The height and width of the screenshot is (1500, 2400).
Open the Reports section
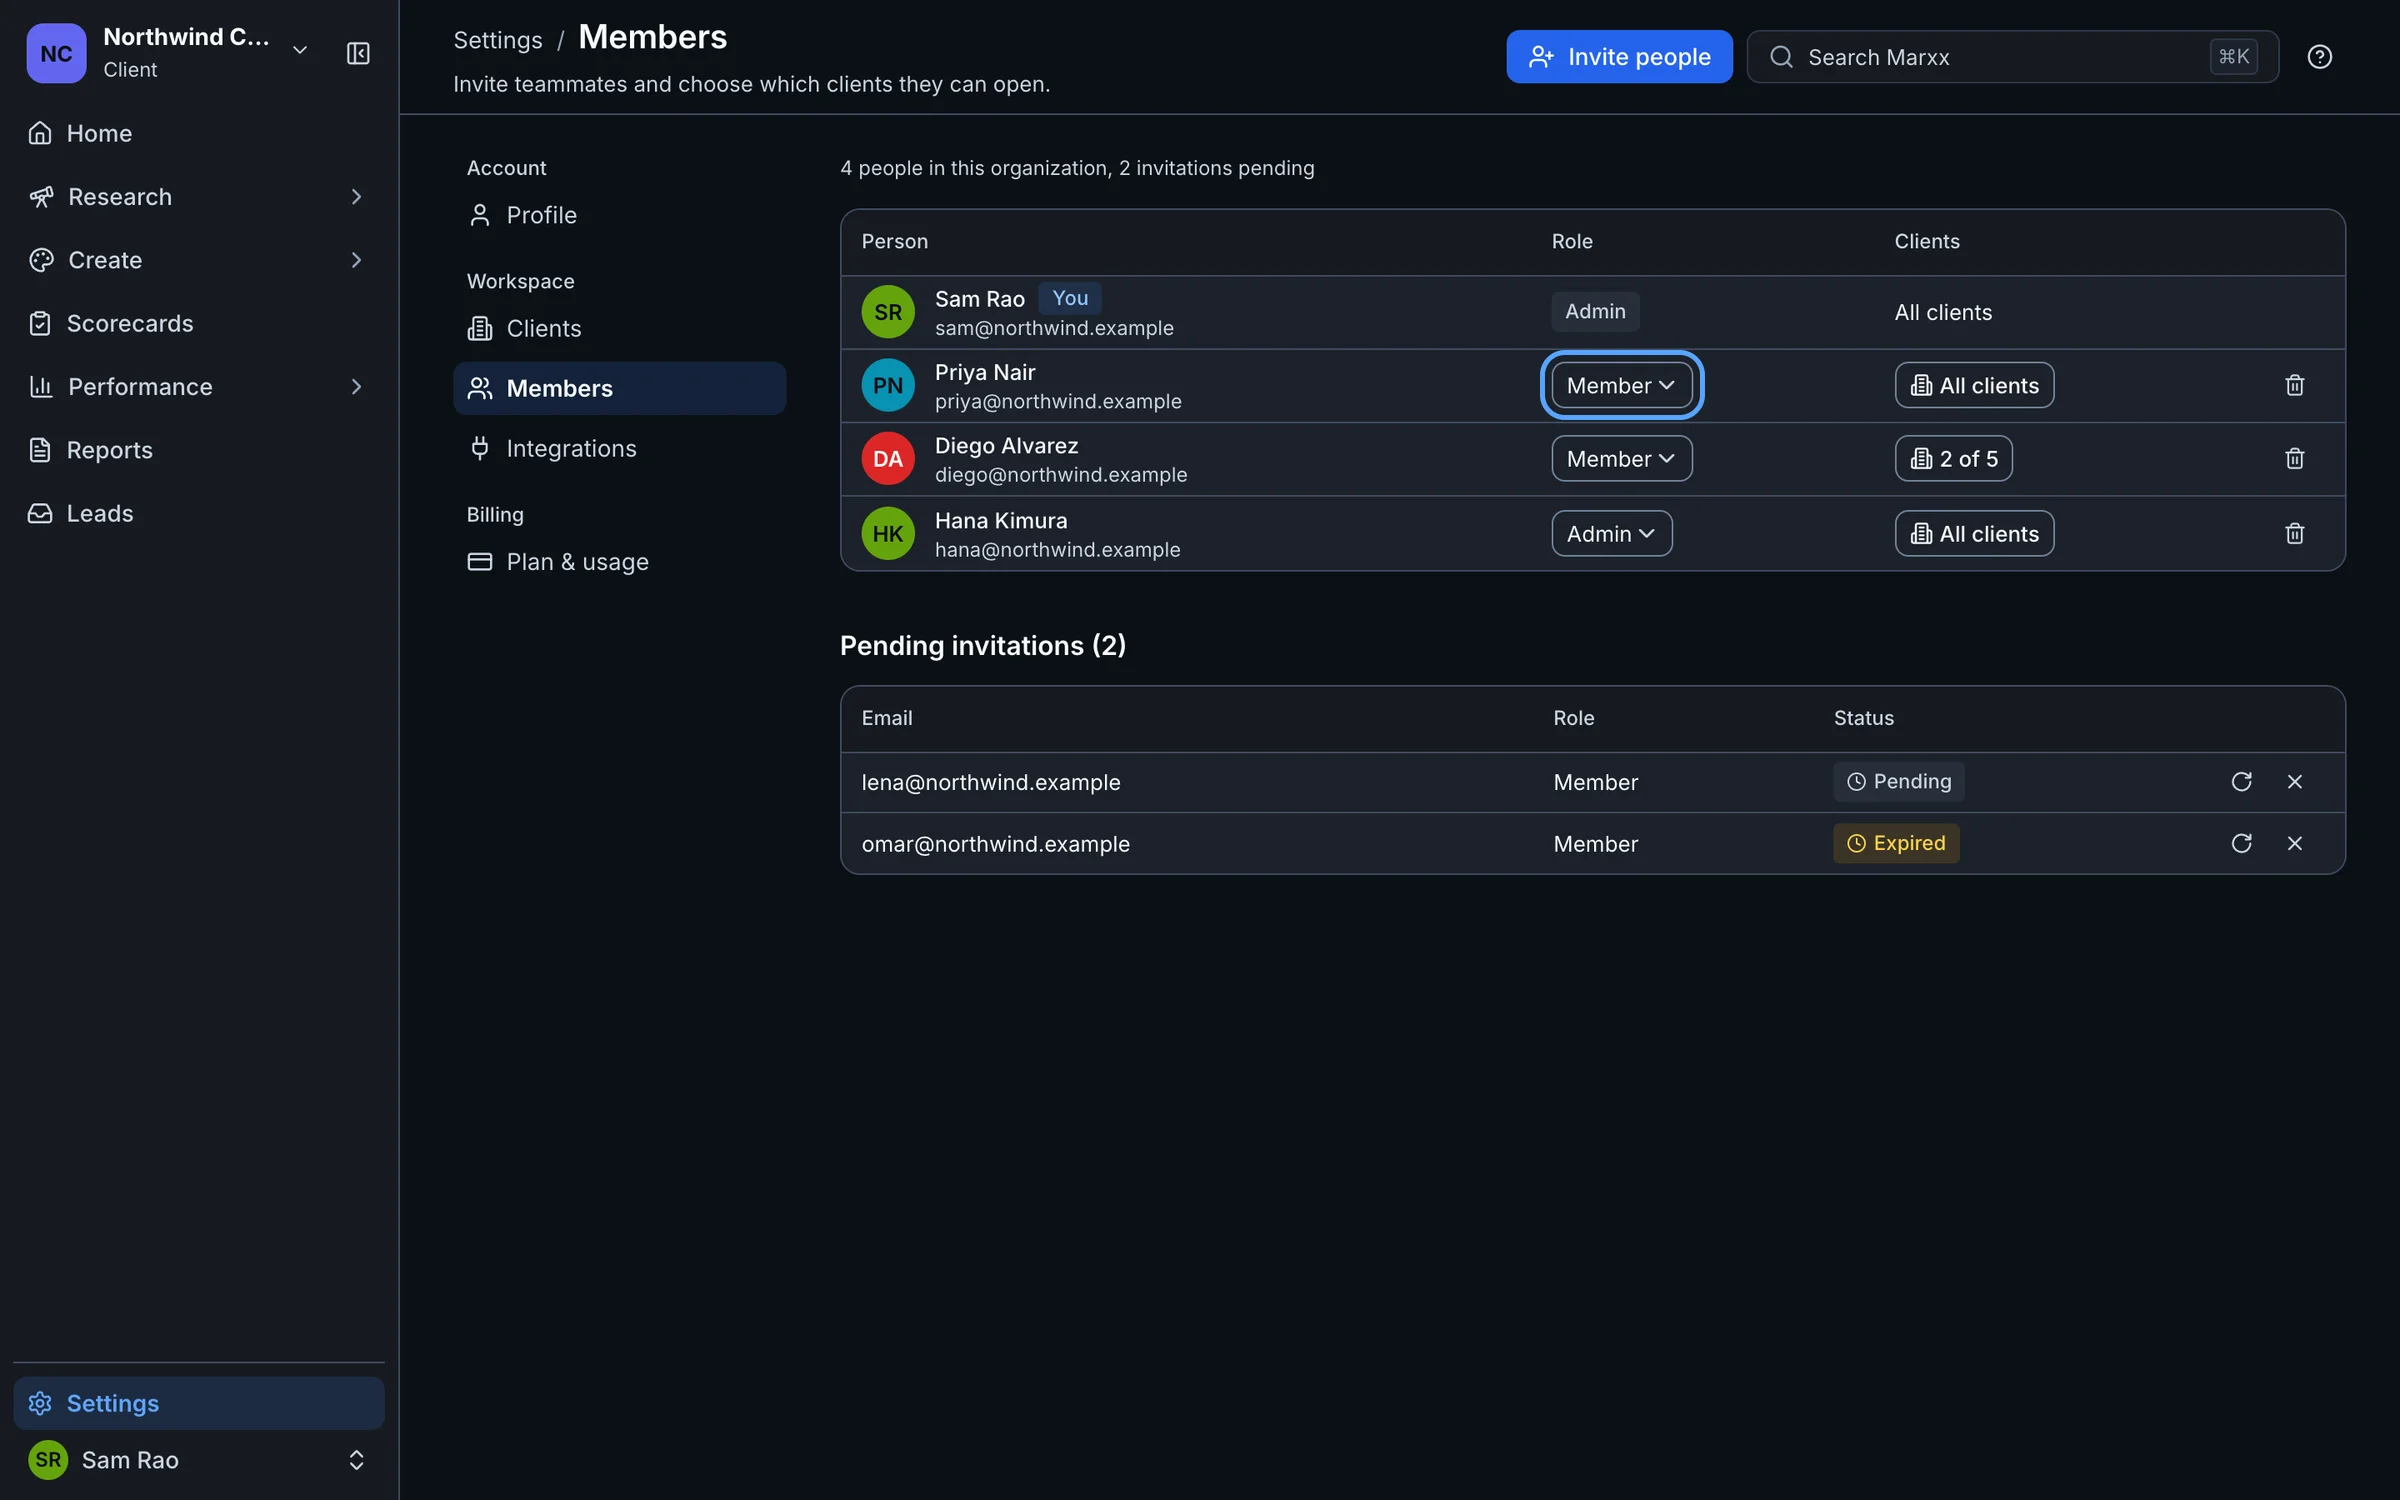(x=199, y=450)
